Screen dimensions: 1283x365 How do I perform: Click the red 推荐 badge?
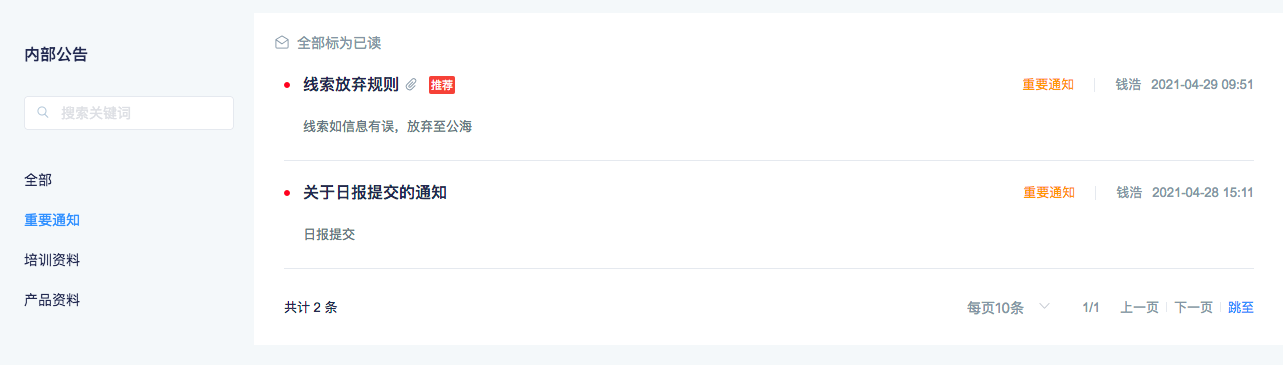coord(442,85)
